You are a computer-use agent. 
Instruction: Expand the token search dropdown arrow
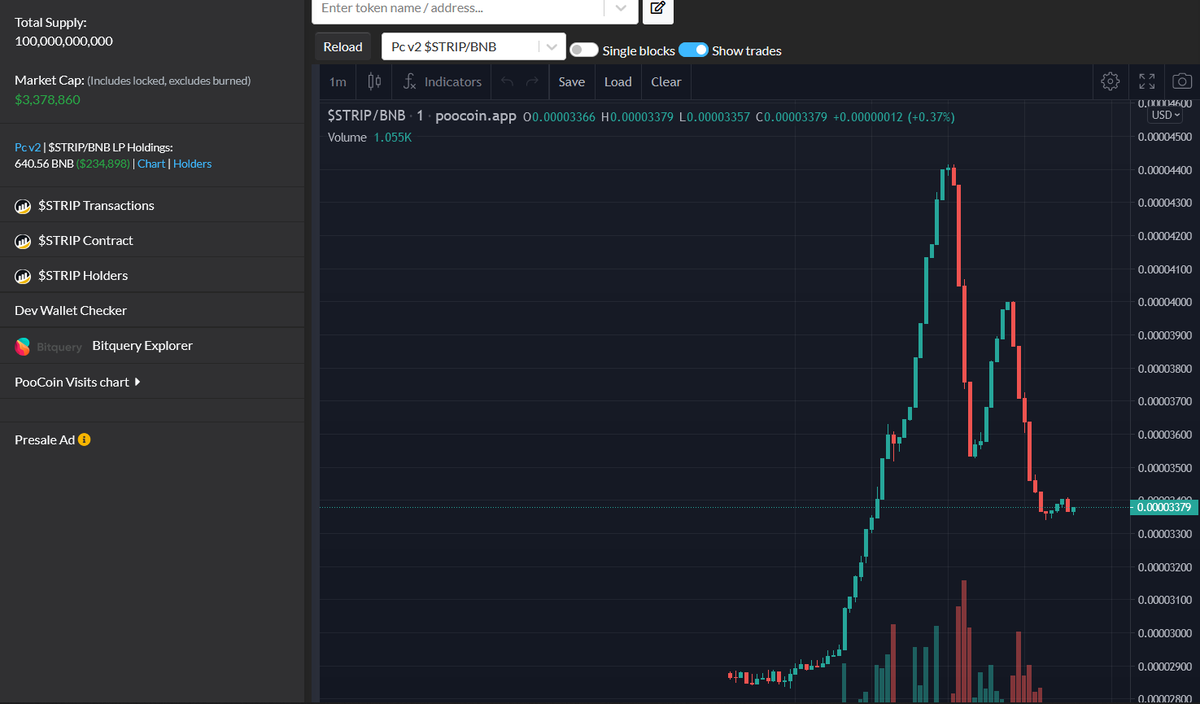tap(620, 9)
